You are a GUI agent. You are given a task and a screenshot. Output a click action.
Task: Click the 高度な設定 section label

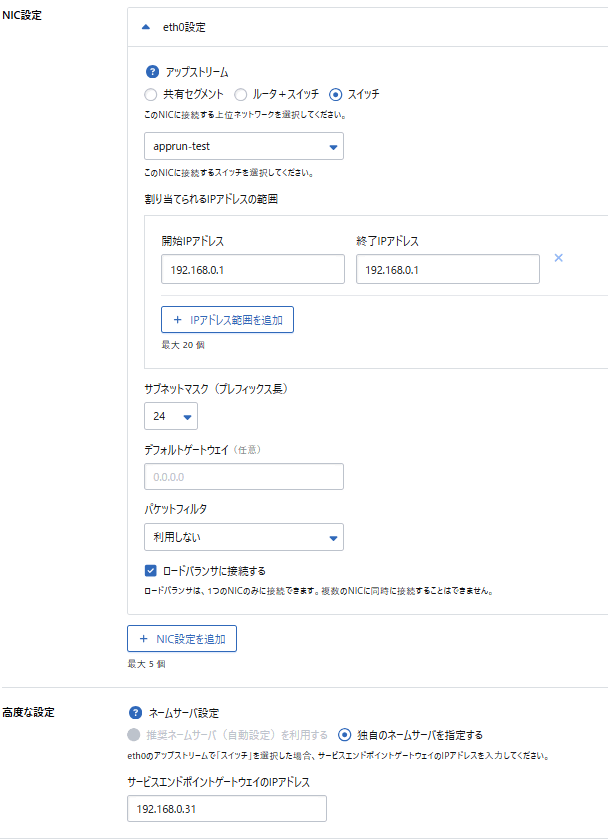click(28, 712)
